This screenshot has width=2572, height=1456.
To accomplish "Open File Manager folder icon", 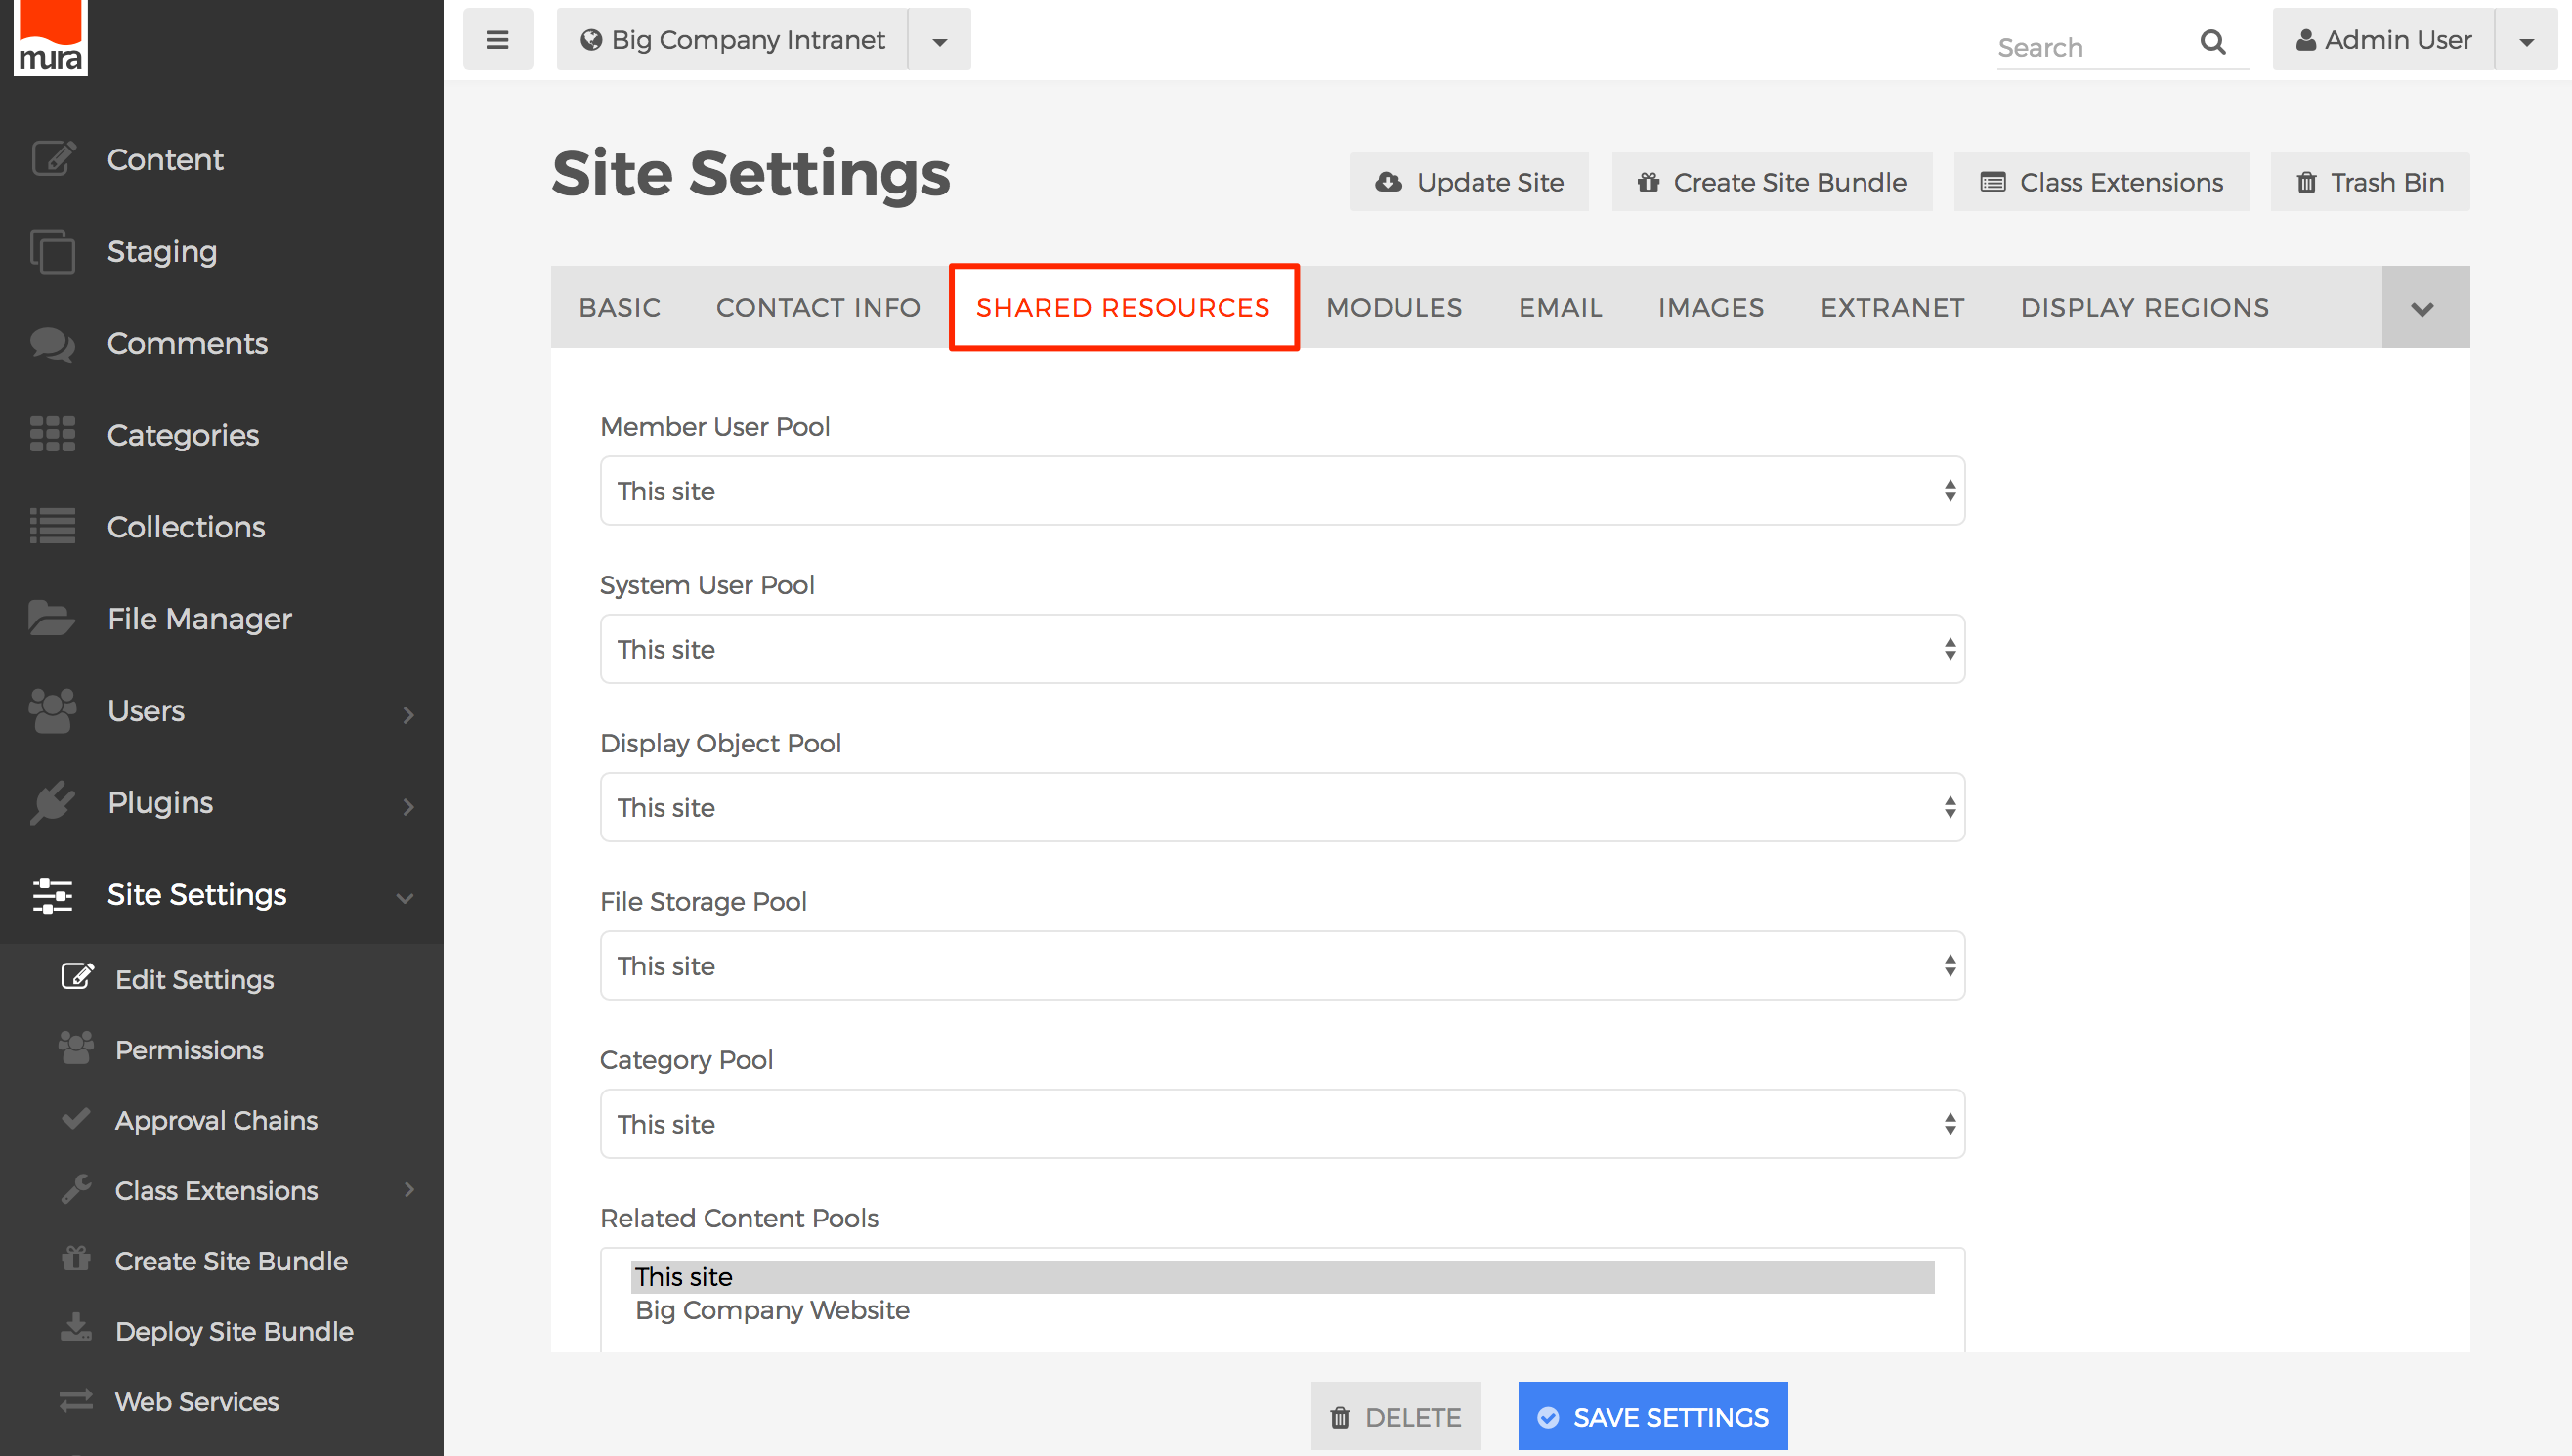I will [53, 618].
